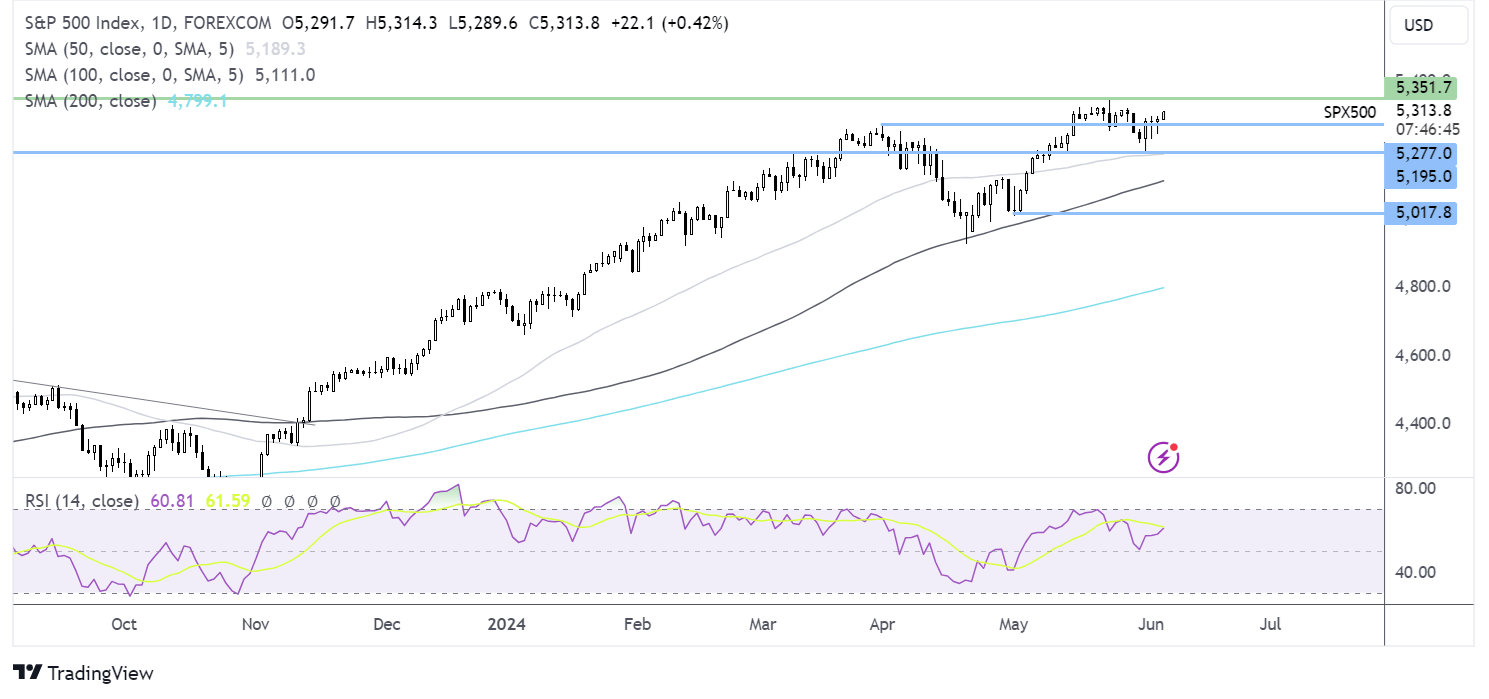This screenshot has height=699, width=1489.
Task: Click the 4,400.0 price axis value
Action: pyautogui.click(x=1423, y=423)
